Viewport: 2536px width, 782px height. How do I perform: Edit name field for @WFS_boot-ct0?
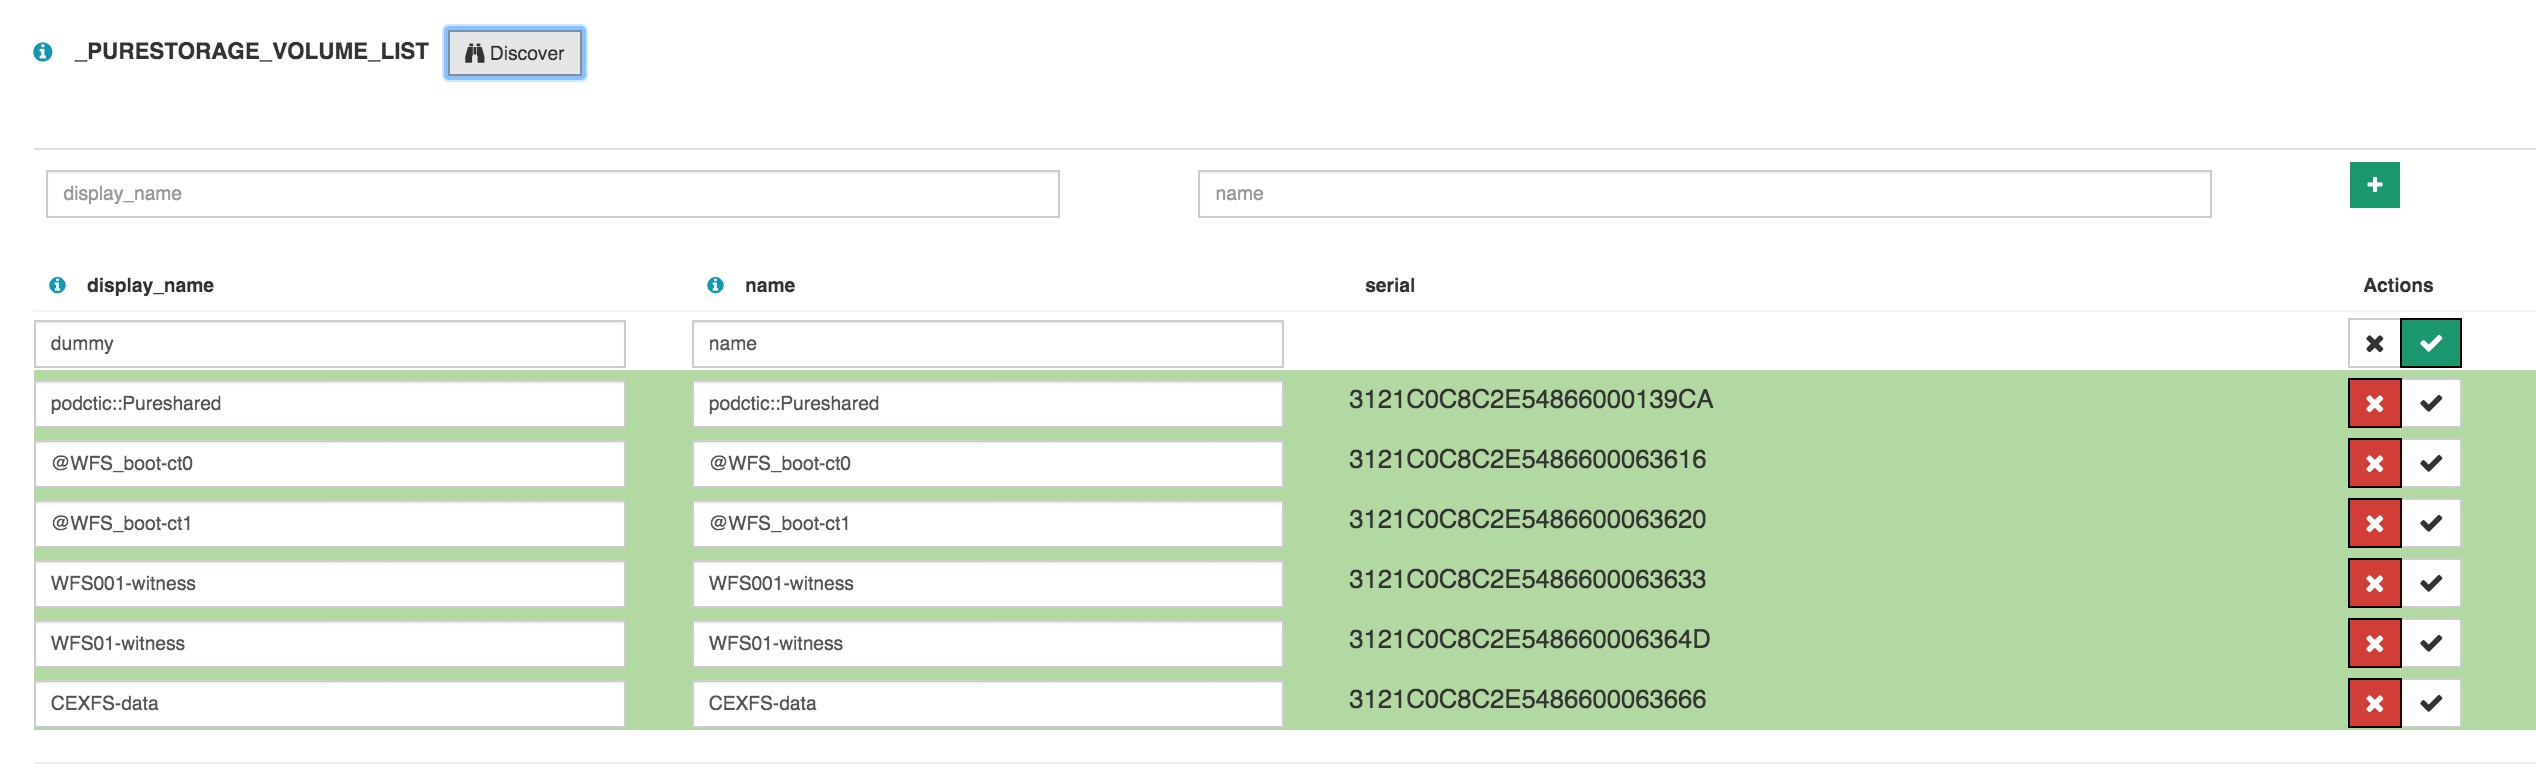click(x=988, y=464)
